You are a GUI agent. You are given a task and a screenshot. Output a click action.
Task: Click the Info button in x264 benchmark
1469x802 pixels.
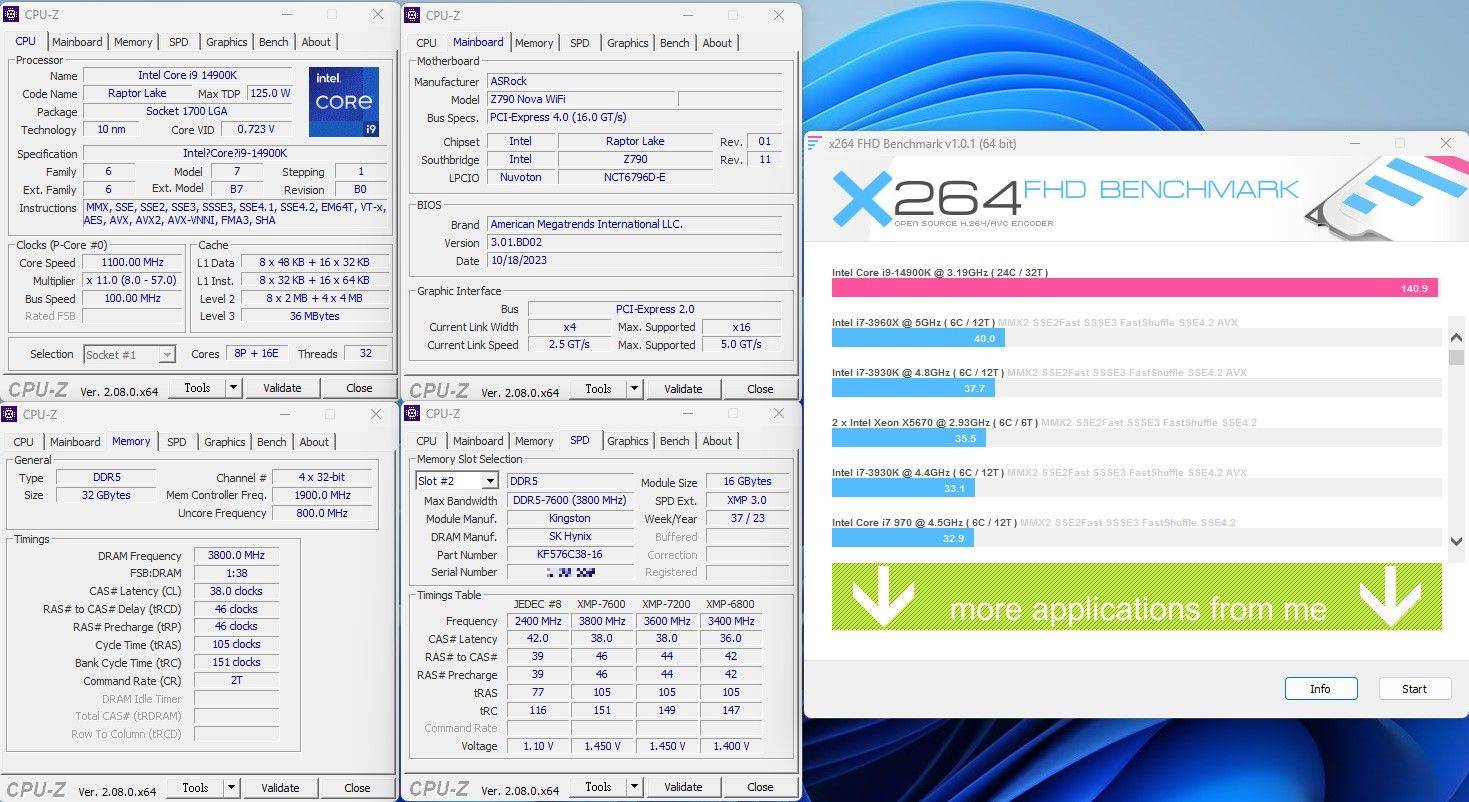(x=1320, y=689)
